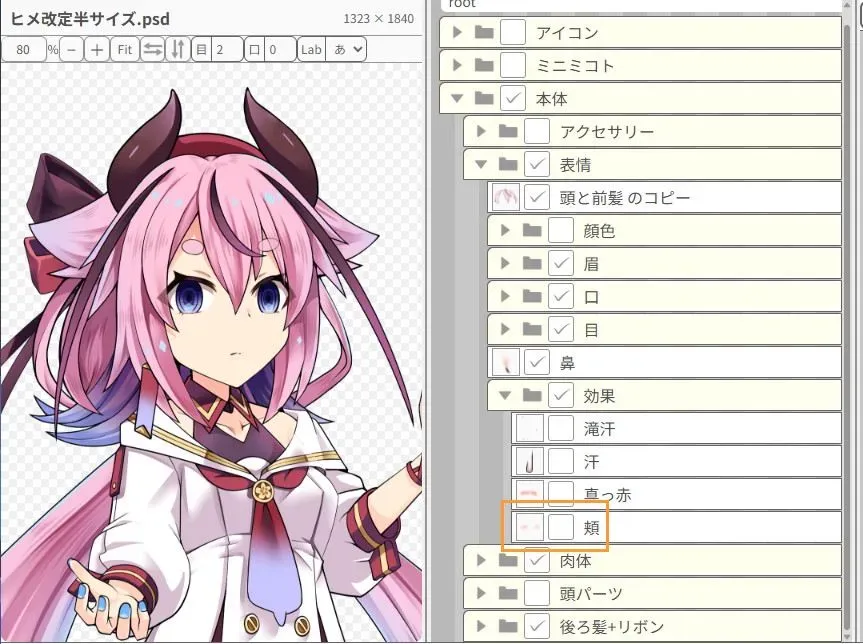Click the 真っ赤 layer thumbnail
Image resolution: width=863 pixels, height=644 pixels.
click(529, 492)
